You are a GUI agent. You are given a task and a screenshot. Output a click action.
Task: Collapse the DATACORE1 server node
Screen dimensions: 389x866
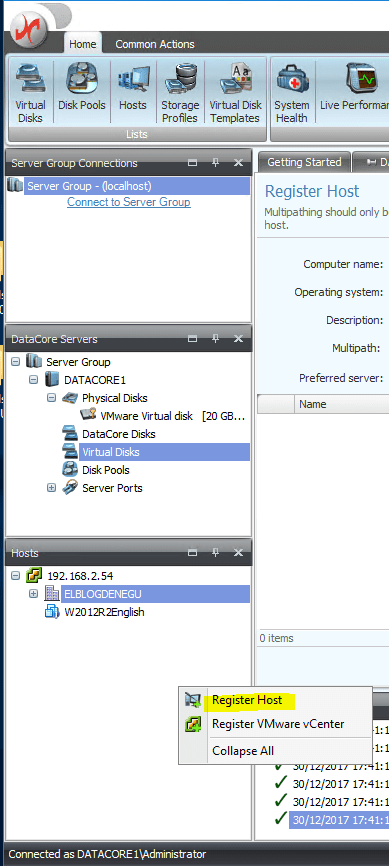[33, 380]
